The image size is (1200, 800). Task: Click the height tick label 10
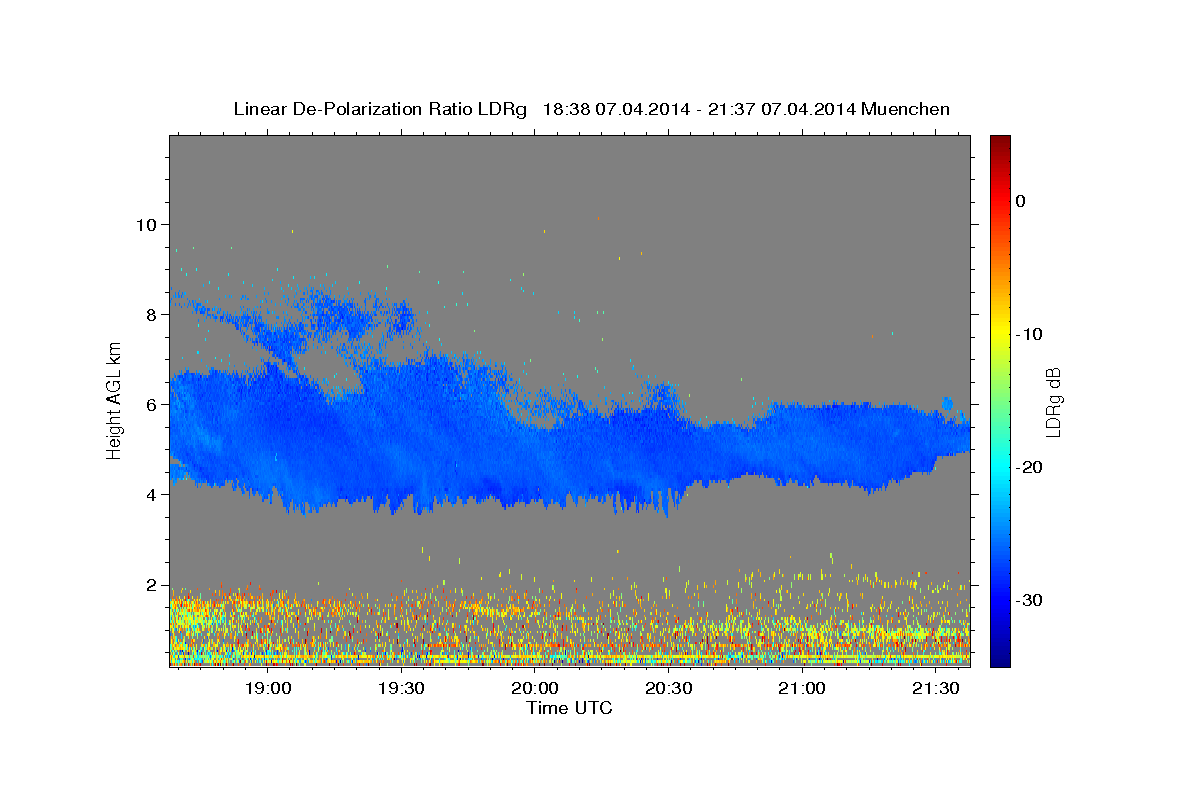[146, 224]
